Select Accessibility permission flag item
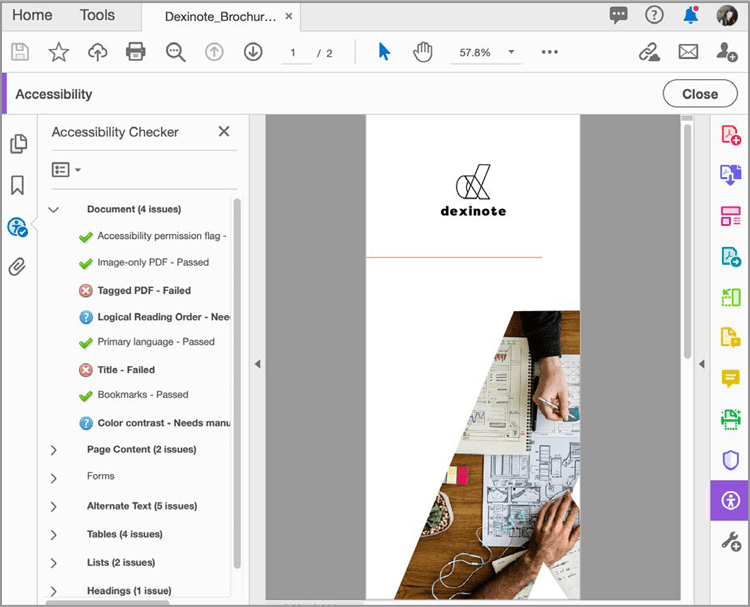Viewport: 750px width, 607px height. (x=153, y=236)
